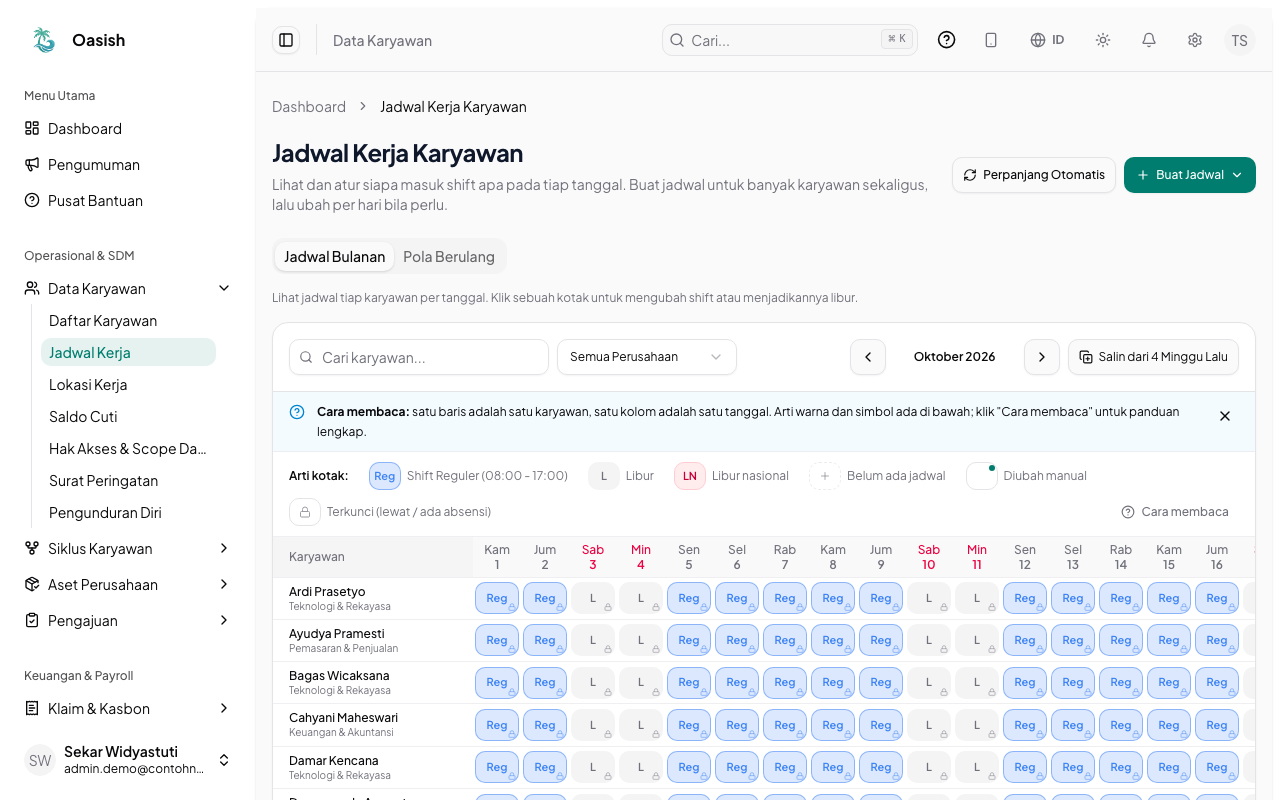
Task: Expand Klaim & Kasbon submenu
Action: coord(128,709)
